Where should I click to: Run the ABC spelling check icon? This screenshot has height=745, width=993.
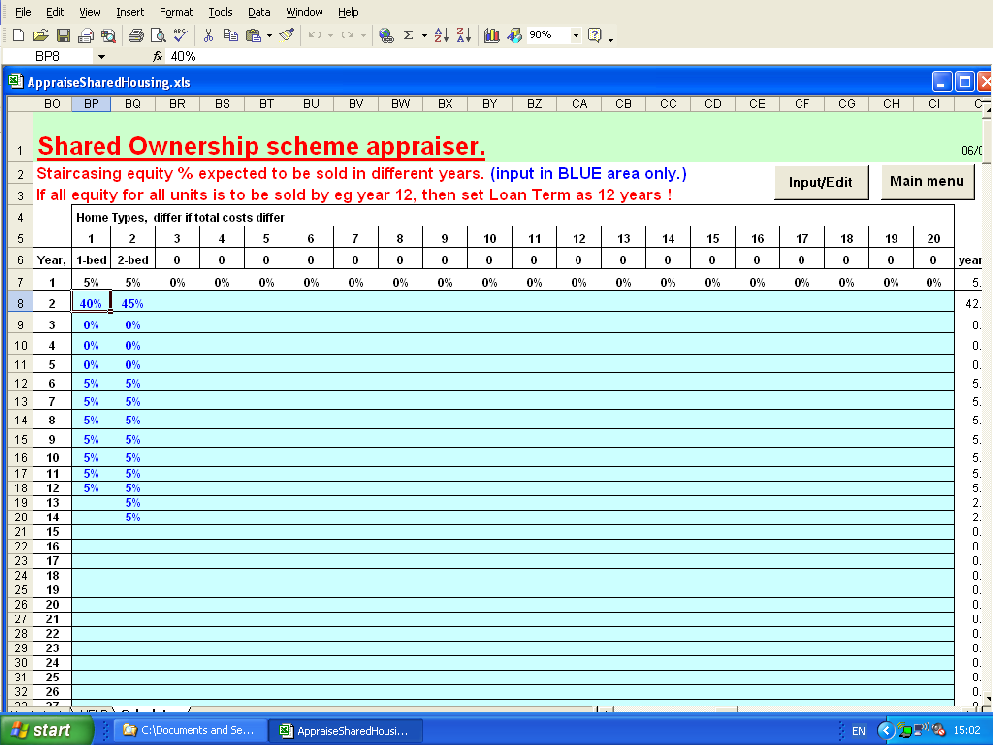point(180,35)
